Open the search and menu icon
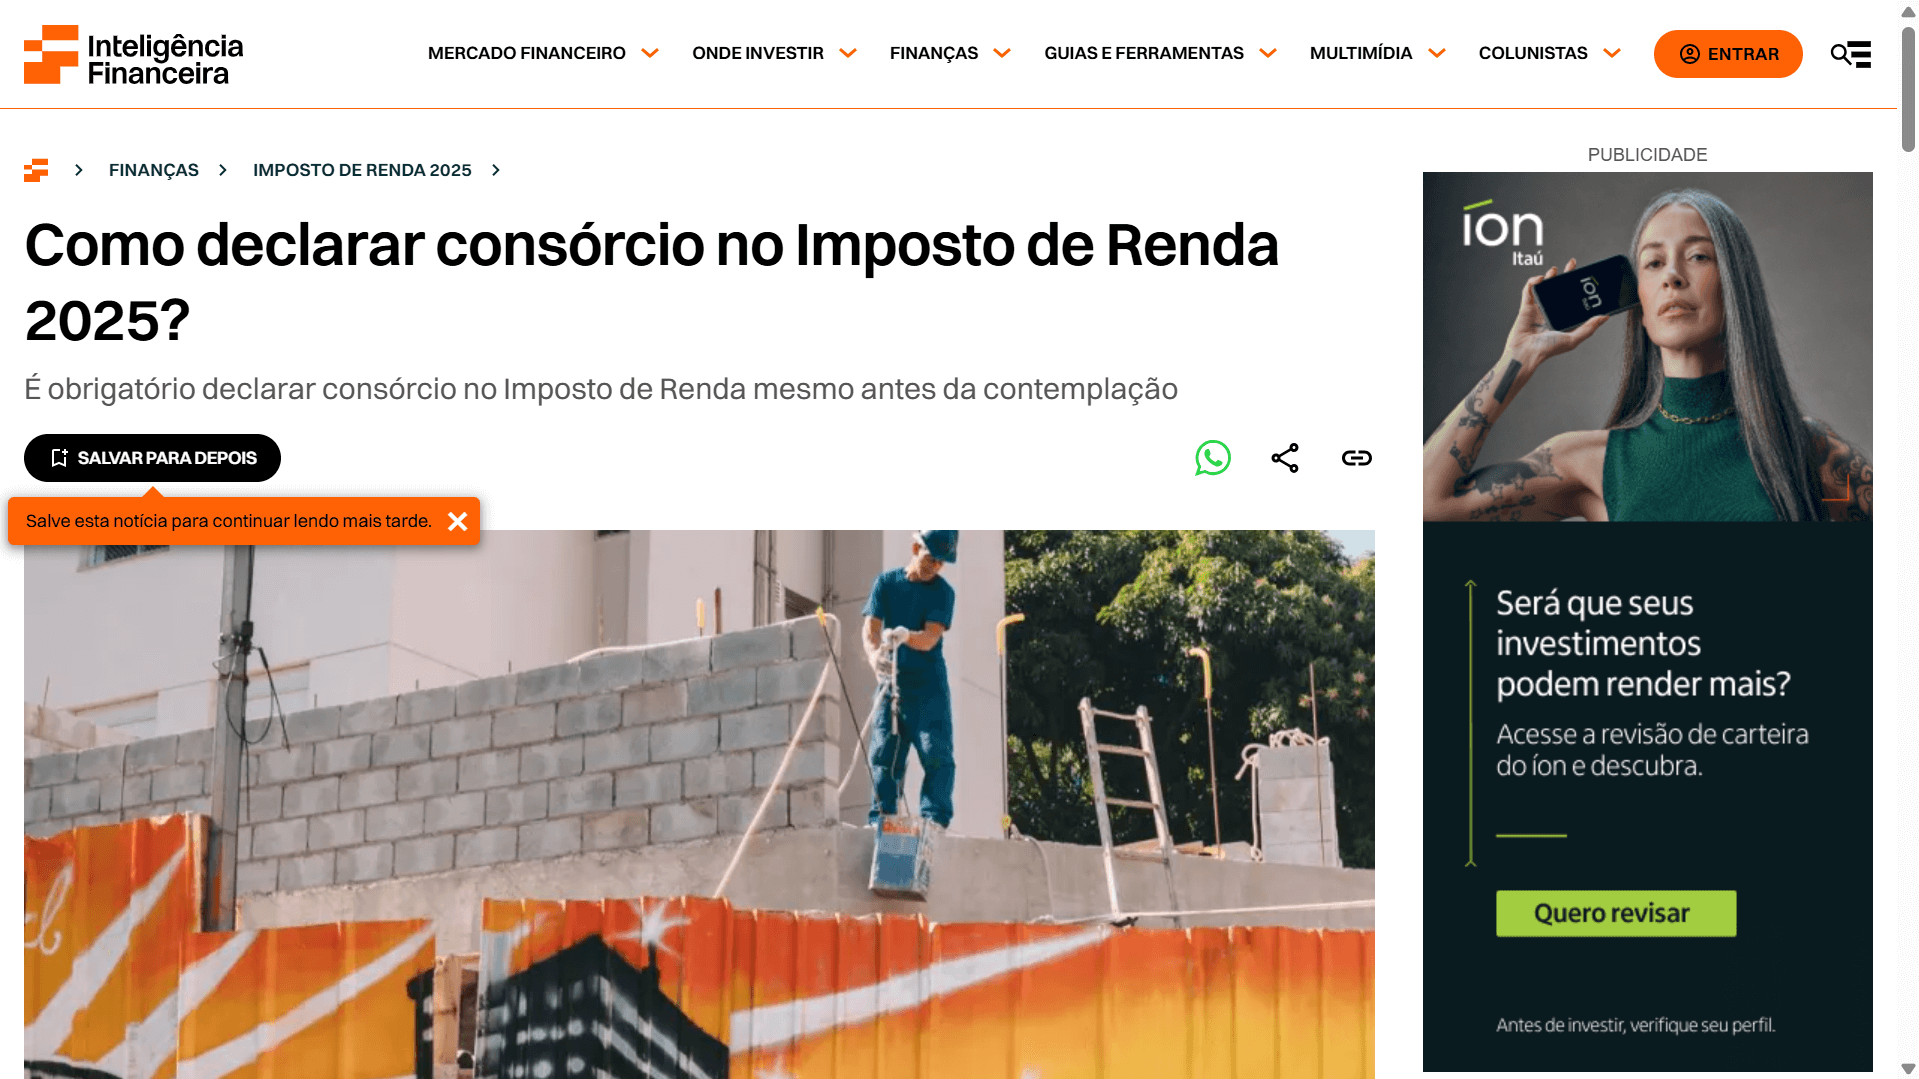The height and width of the screenshot is (1079, 1919). (x=1851, y=54)
